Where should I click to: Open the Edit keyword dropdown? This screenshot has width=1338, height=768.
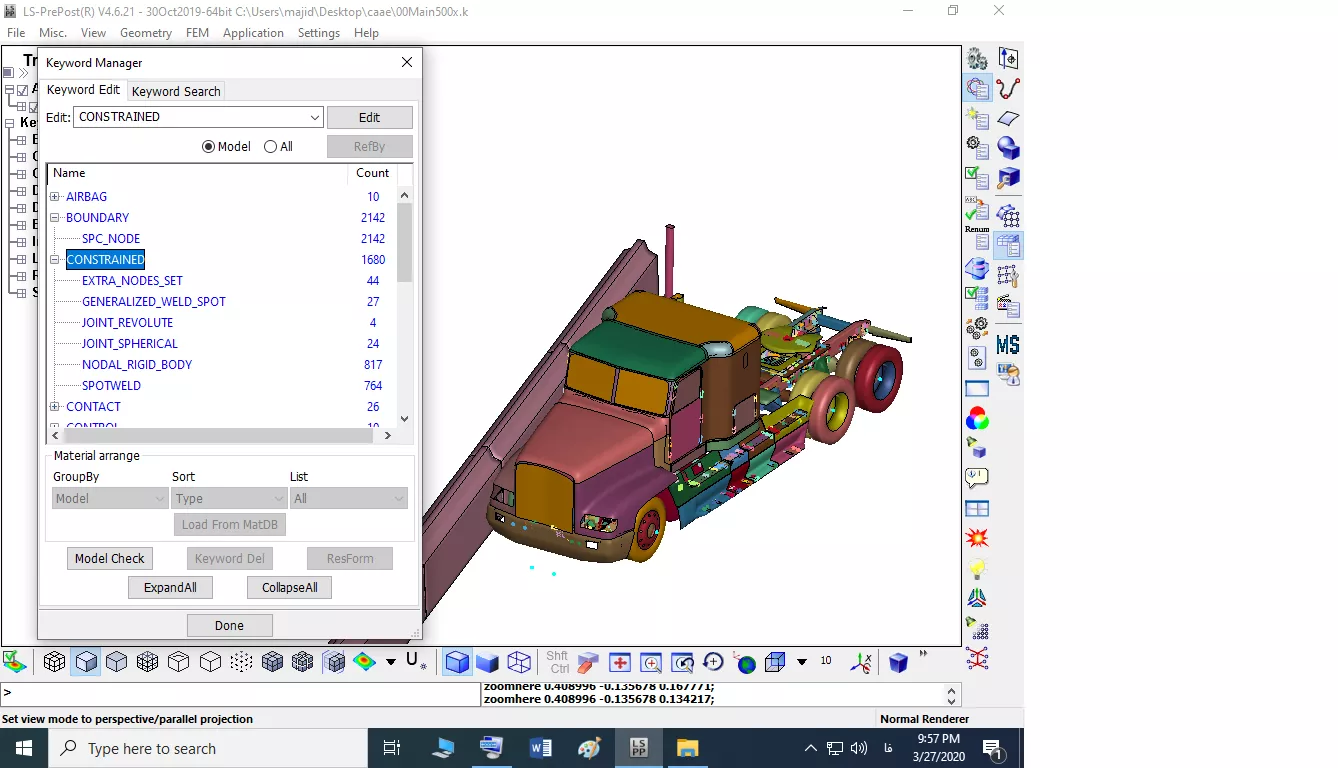point(314,117)
